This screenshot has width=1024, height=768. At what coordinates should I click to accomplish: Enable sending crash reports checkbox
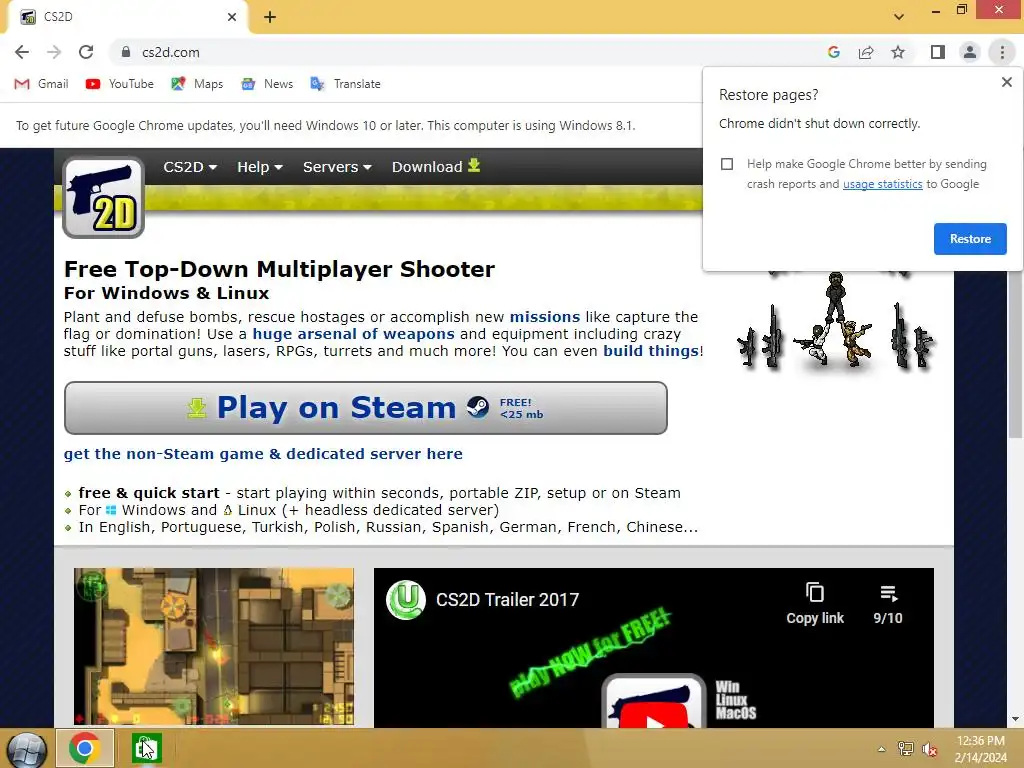click(x=727, y=164)
